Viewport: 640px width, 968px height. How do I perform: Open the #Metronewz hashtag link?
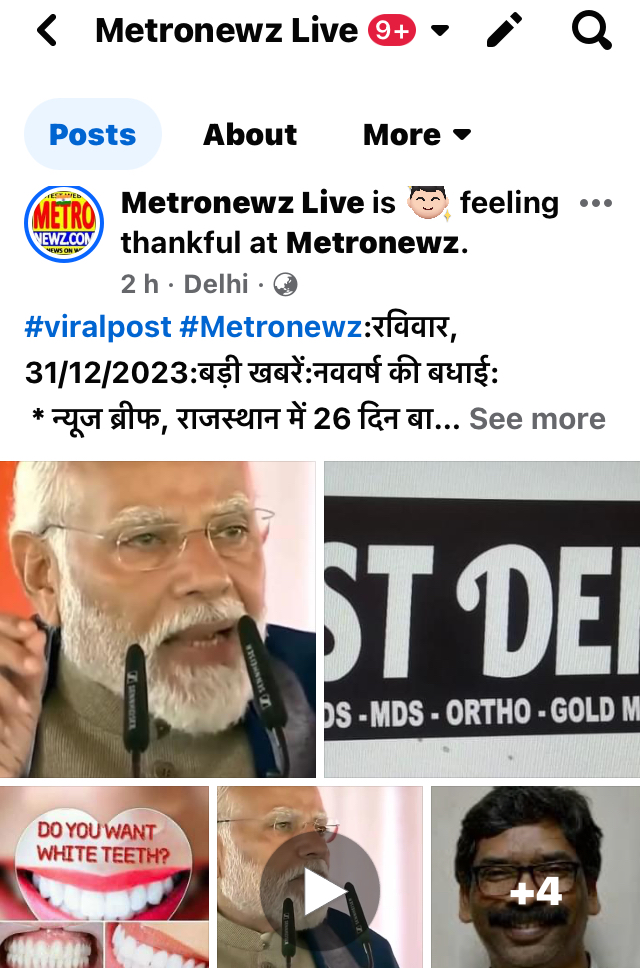270,327
